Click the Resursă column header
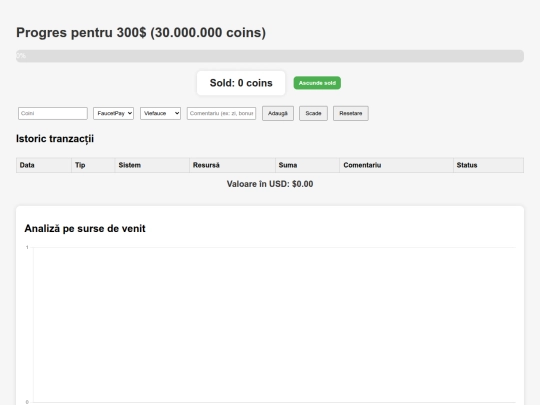Image resolution: width=540 pixels, height=405 pixels. point(232,165)
